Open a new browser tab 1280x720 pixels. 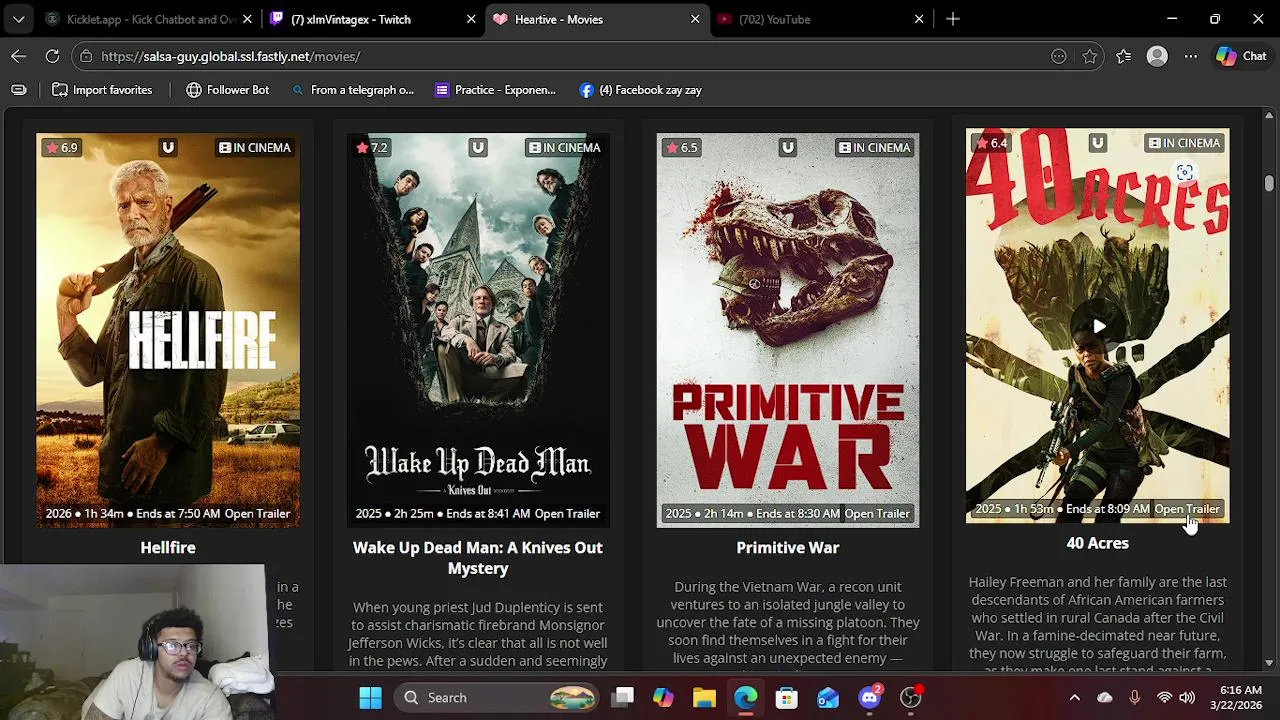pos(953,19)
